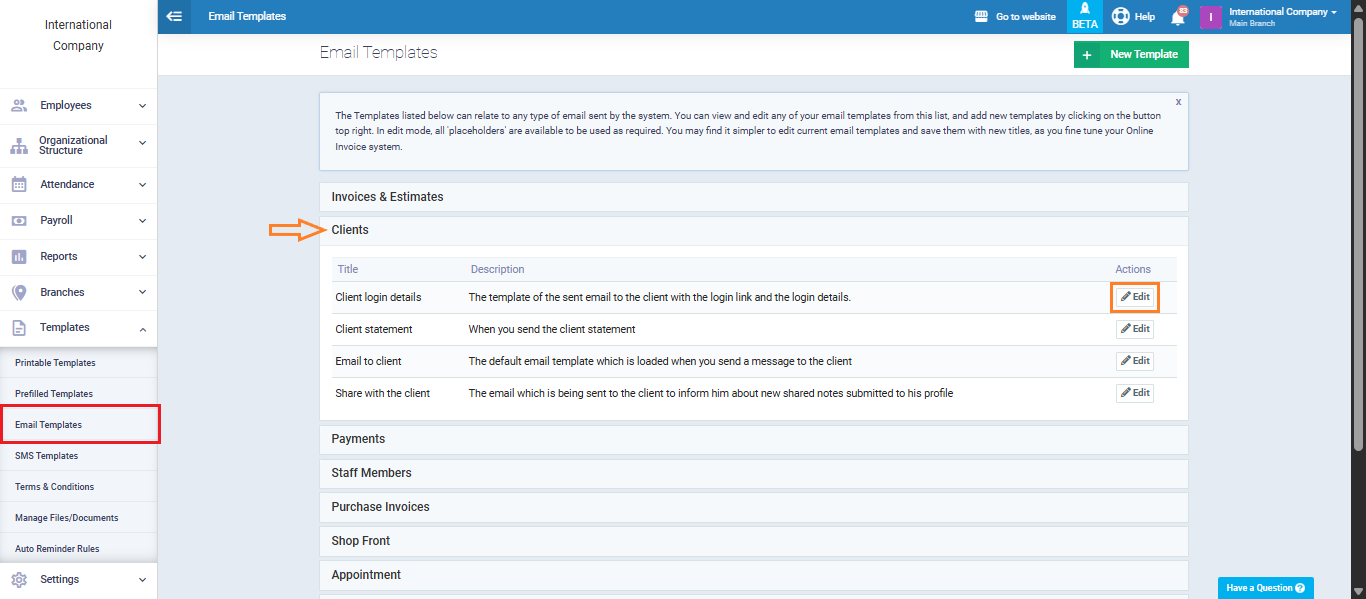Viewport: 1366px width, 599px height.
Task: Edit the Client statement template
Action: coord(1135,329)
